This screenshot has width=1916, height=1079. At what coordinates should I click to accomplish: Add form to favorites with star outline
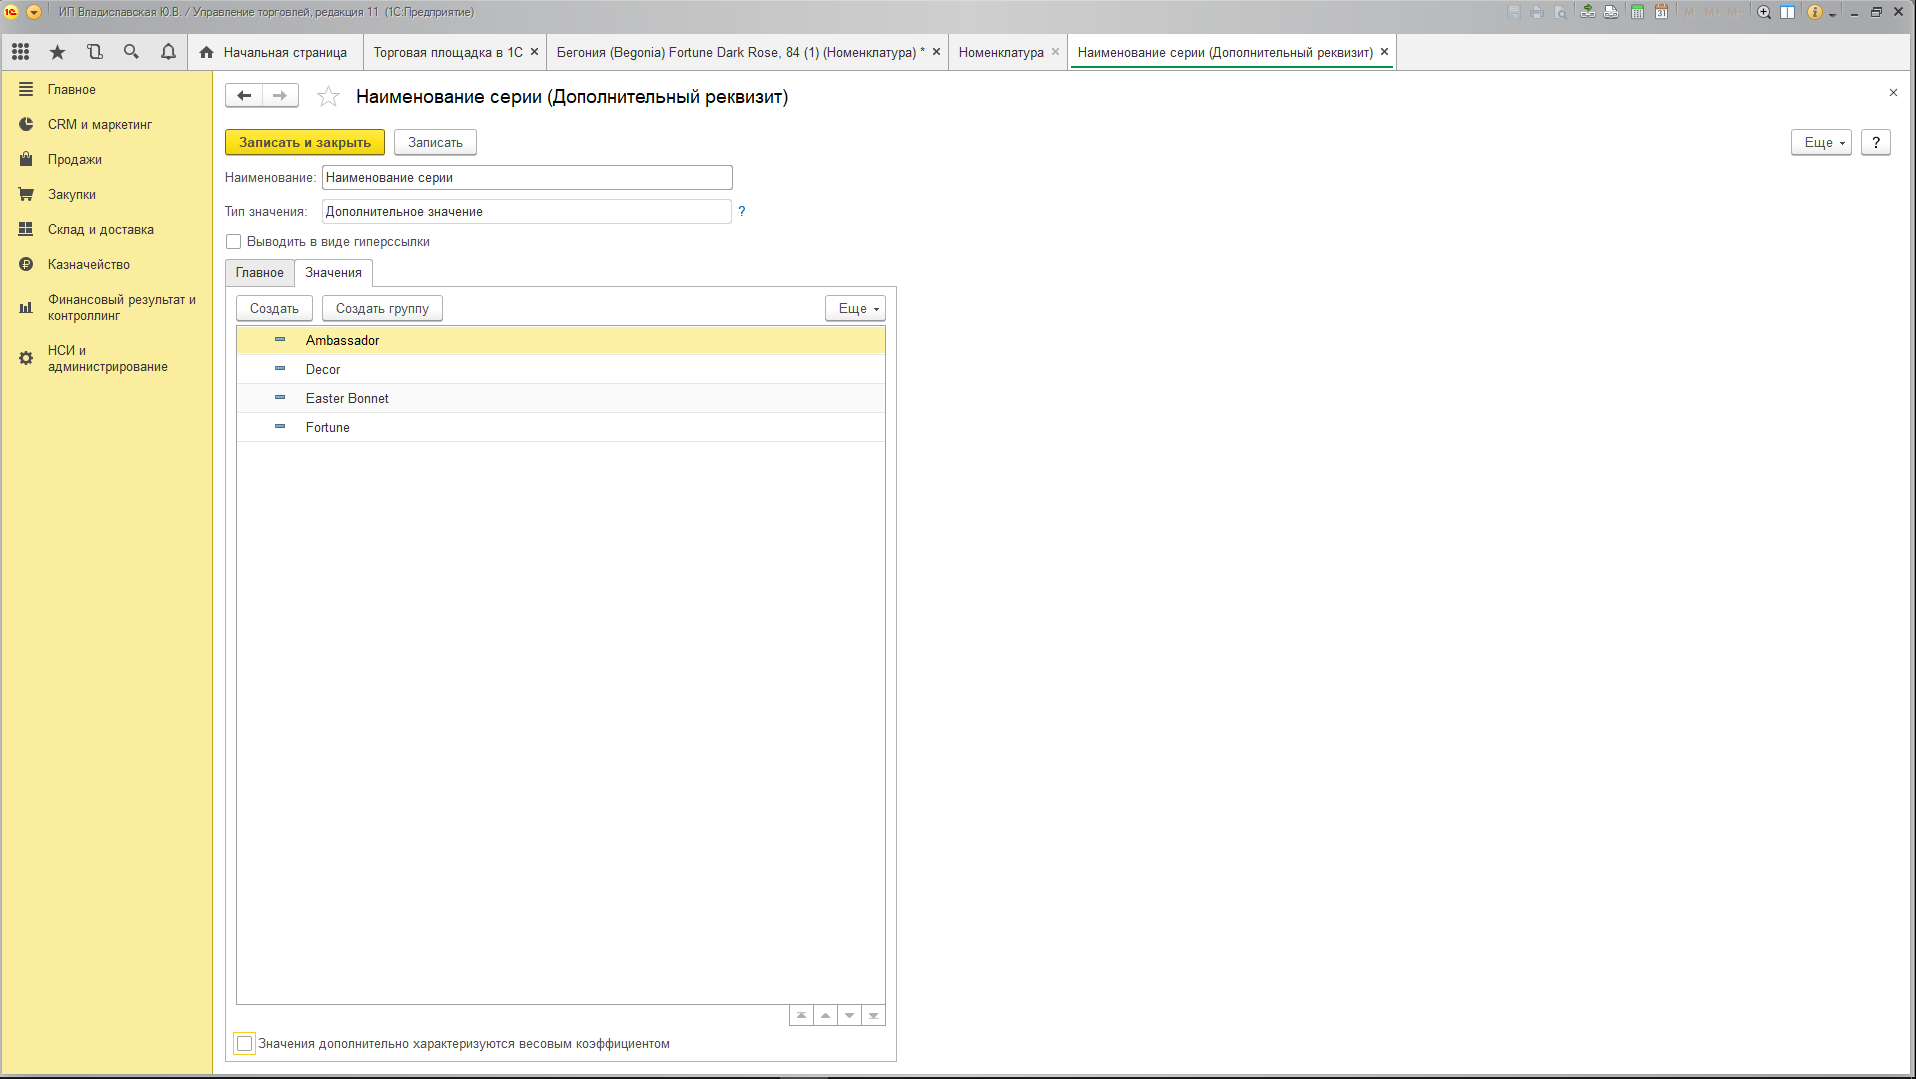[x=328, y=97]
